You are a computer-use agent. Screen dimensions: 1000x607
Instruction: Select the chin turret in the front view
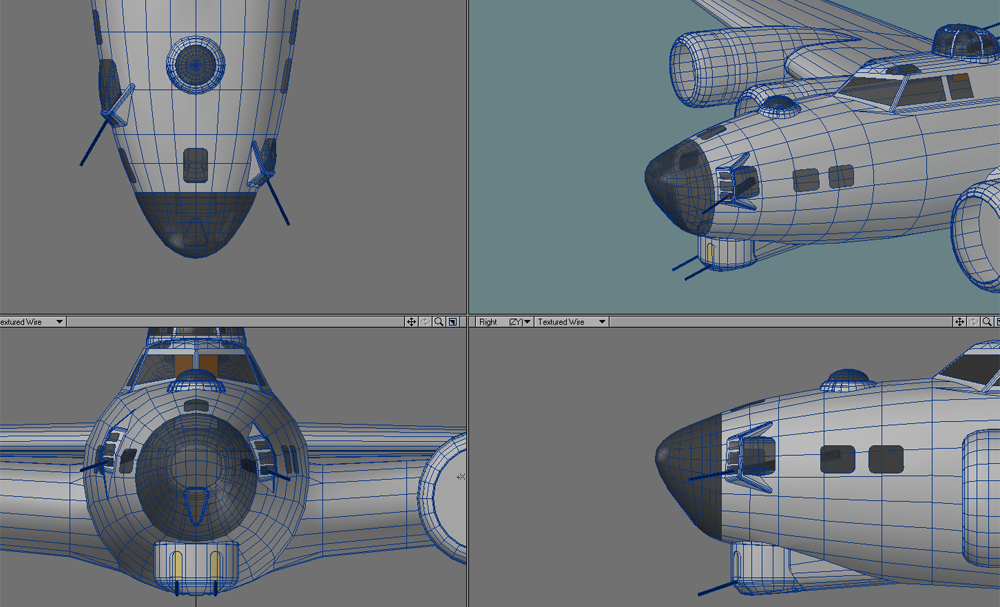[x=195, y=565]
